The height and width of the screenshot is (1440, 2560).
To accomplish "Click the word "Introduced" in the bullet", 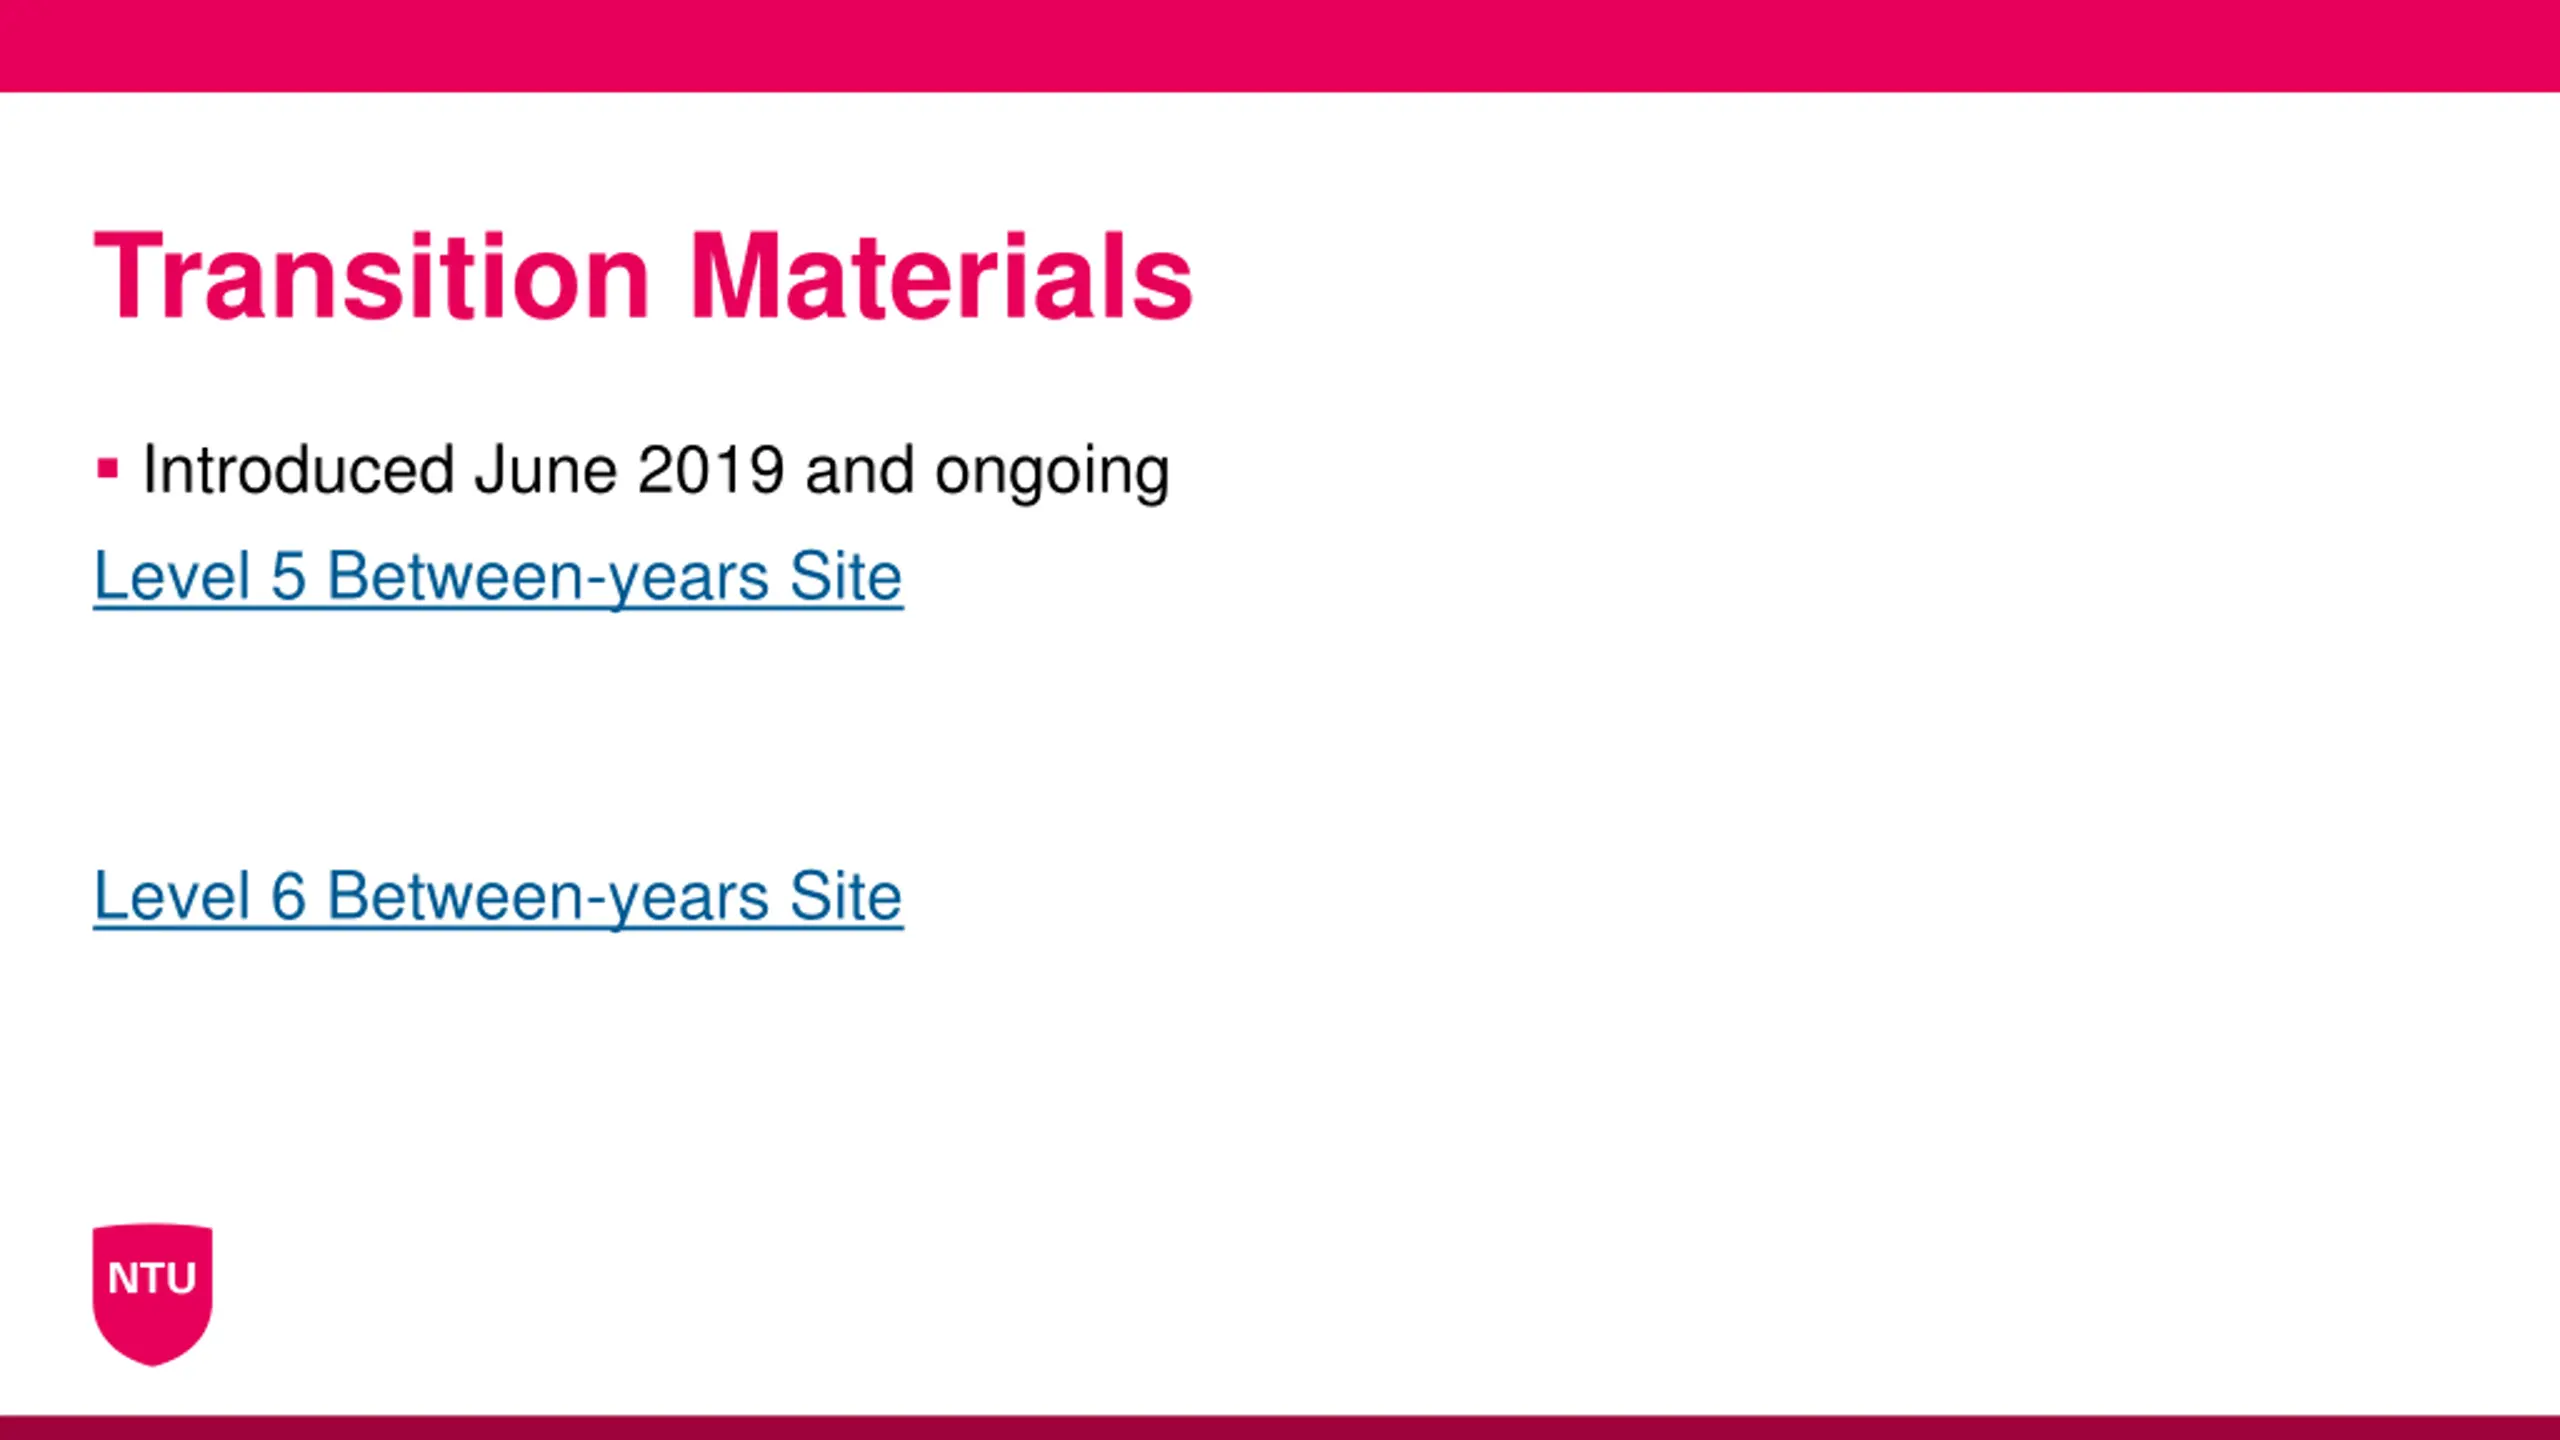I will tap(298, 470).
